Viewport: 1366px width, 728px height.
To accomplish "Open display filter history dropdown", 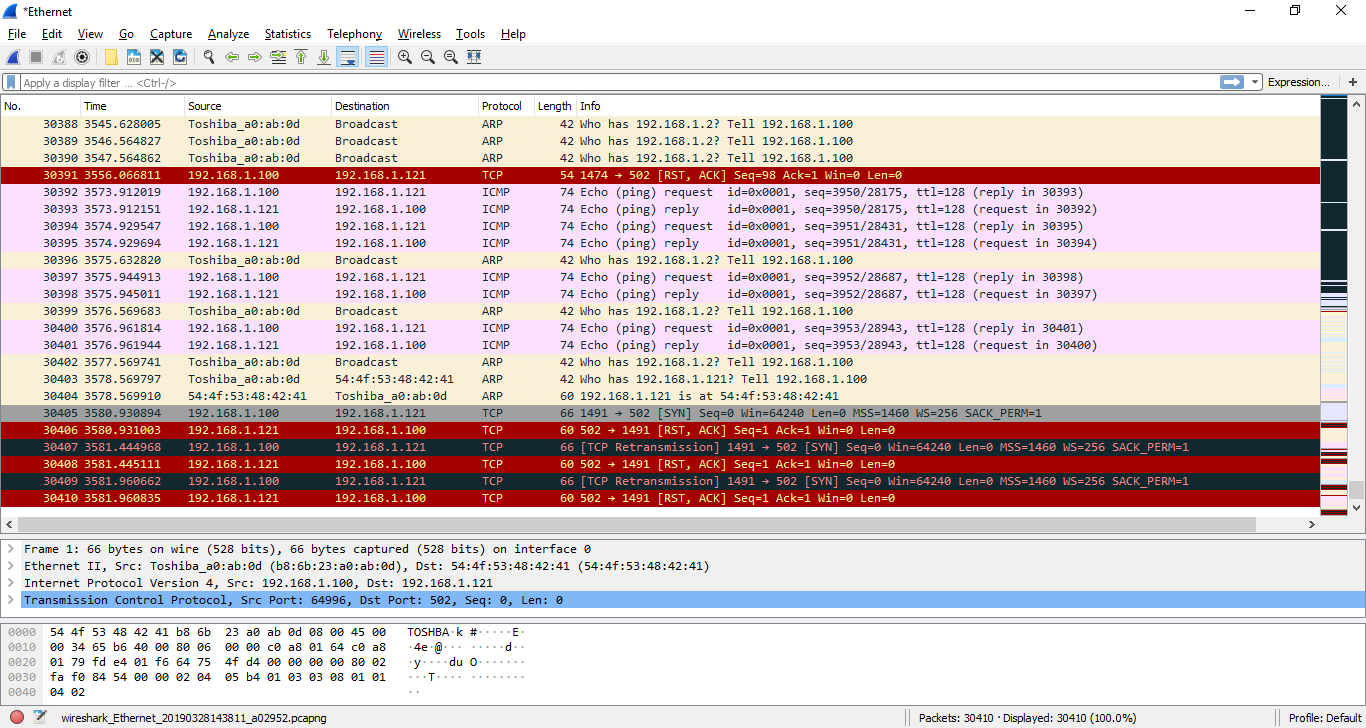I will coord(1255,83).
